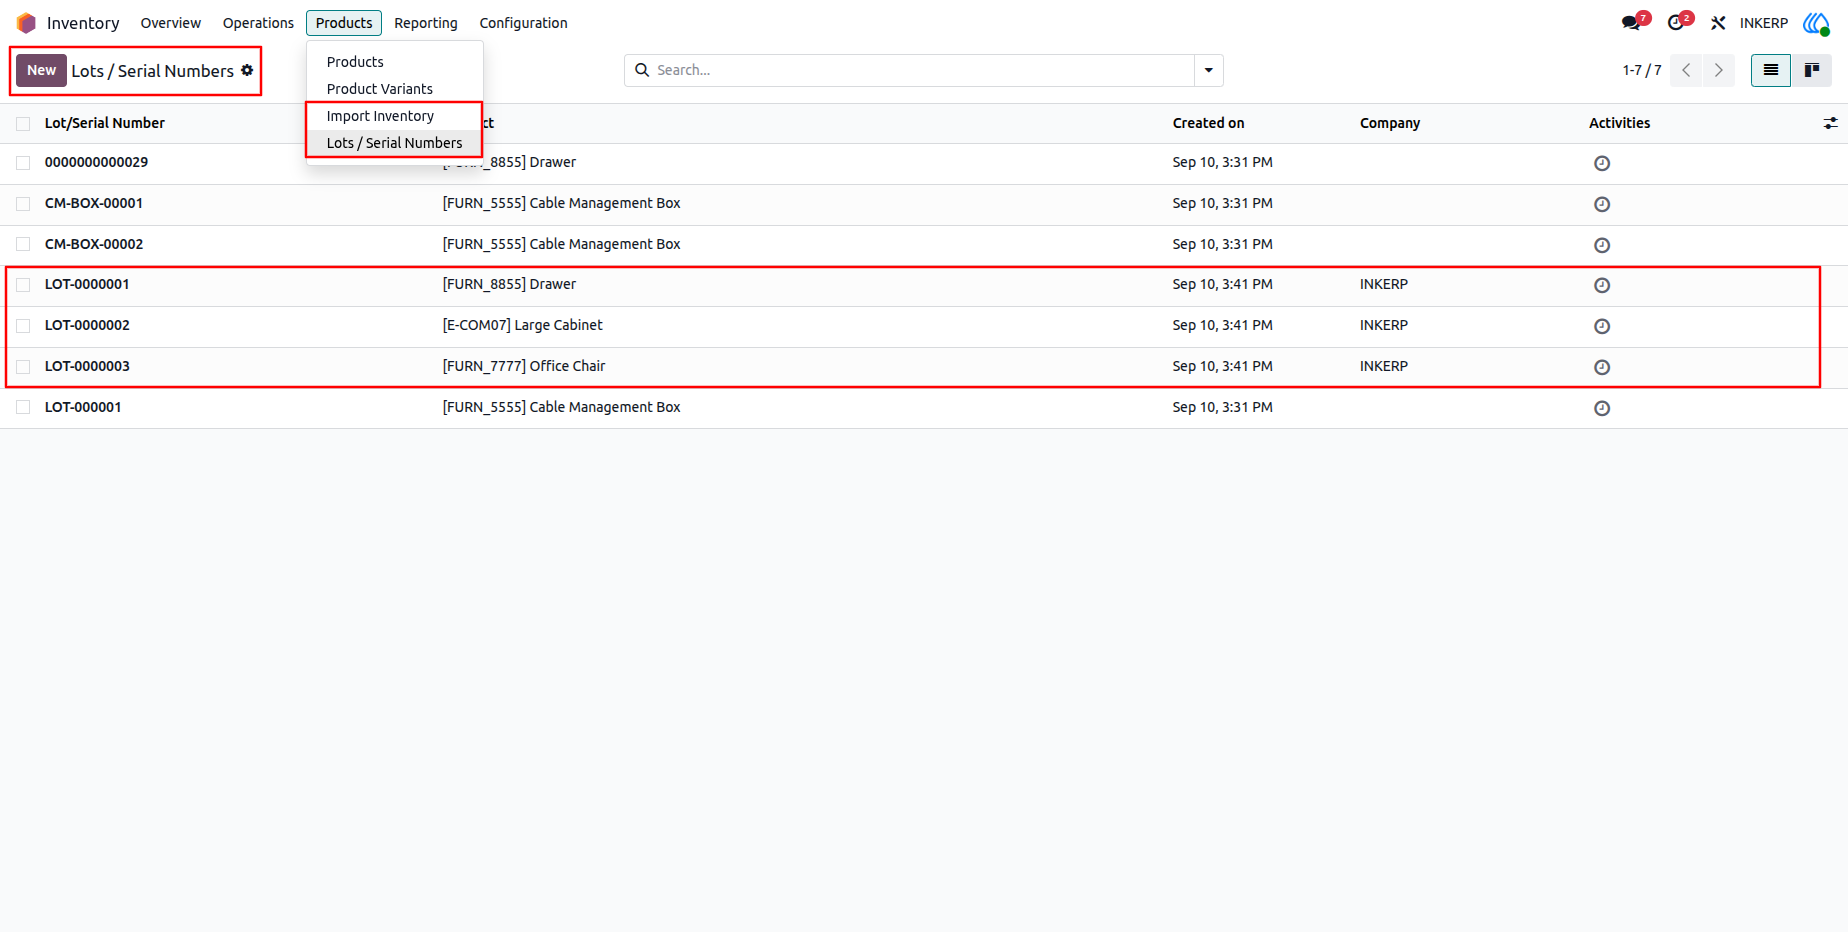
Task: Click activity clock for LOT-0000003 row
Action: click(x=1602, y=367)
